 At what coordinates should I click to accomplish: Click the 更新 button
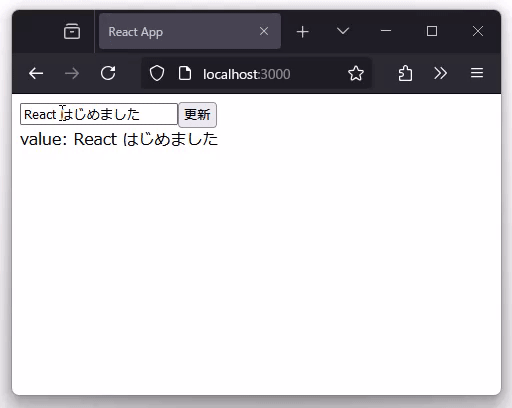pos(197,115)
